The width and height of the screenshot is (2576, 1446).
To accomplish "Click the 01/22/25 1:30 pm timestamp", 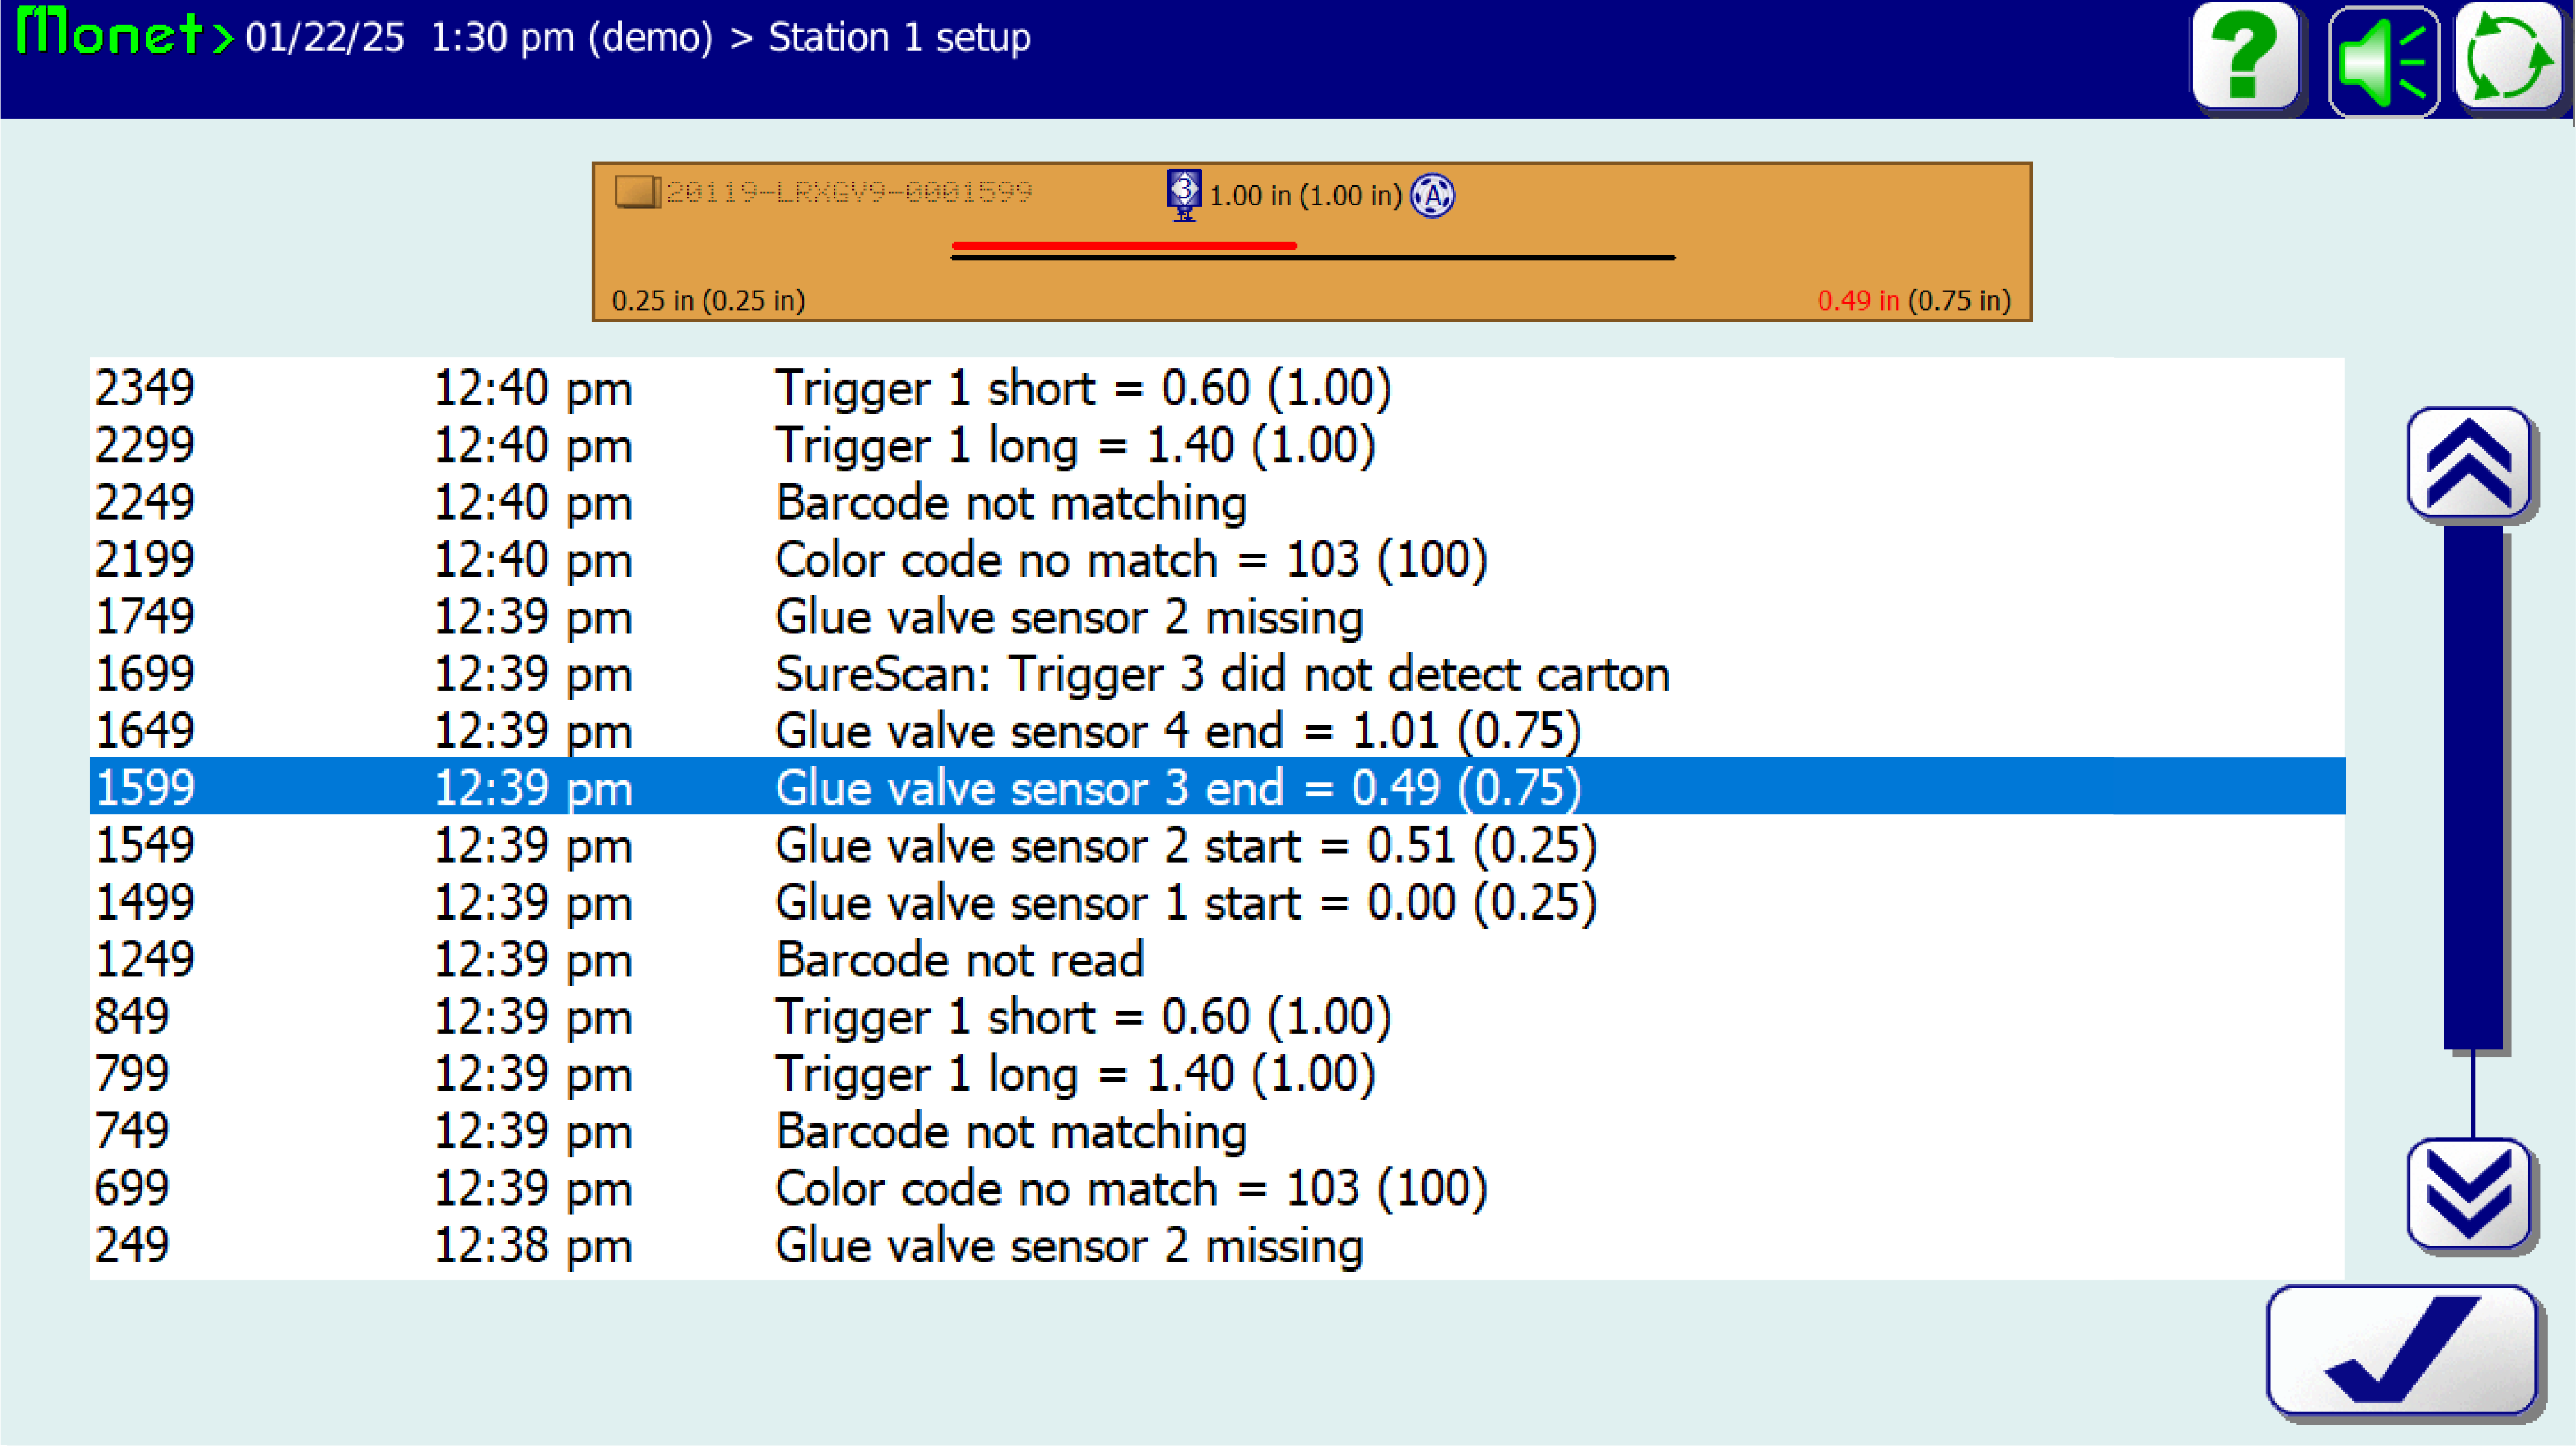I will (410, 37).
